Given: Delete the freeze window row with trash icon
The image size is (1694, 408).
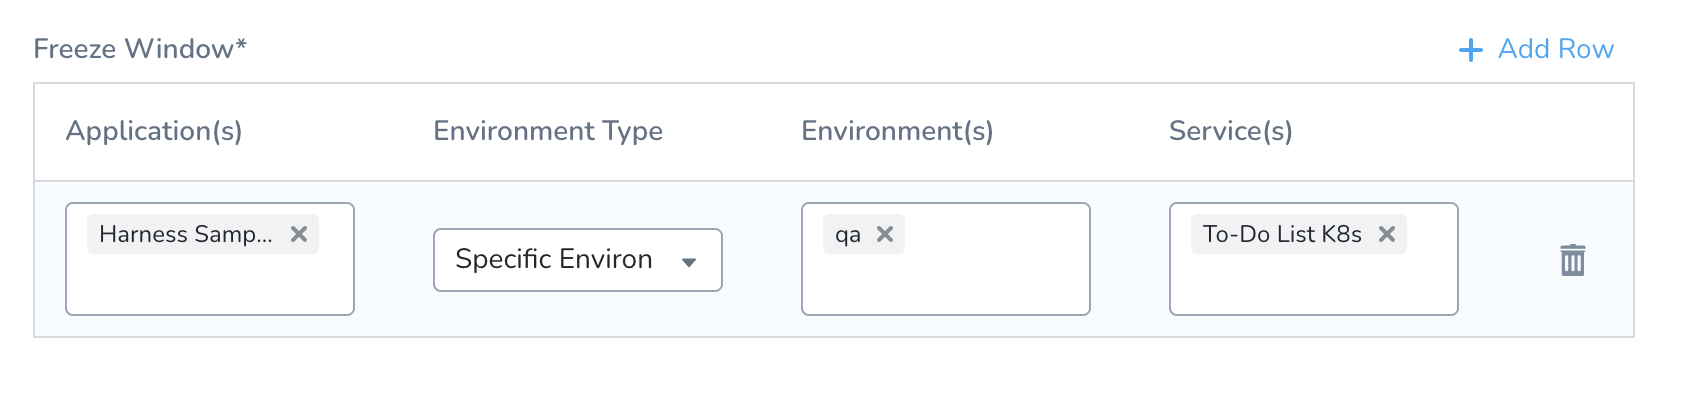Looking at the screenshot, I should 1573,260.
